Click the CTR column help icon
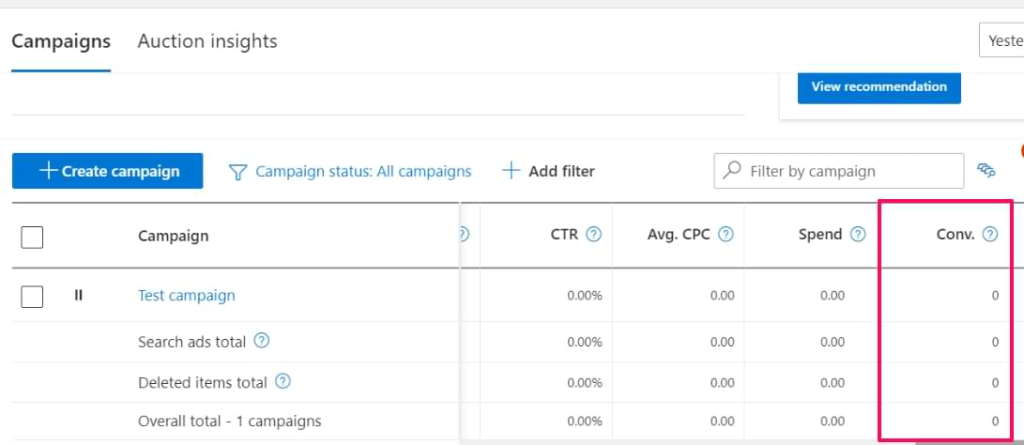This screenshot has width=1024, height=445. click(593, 234)
